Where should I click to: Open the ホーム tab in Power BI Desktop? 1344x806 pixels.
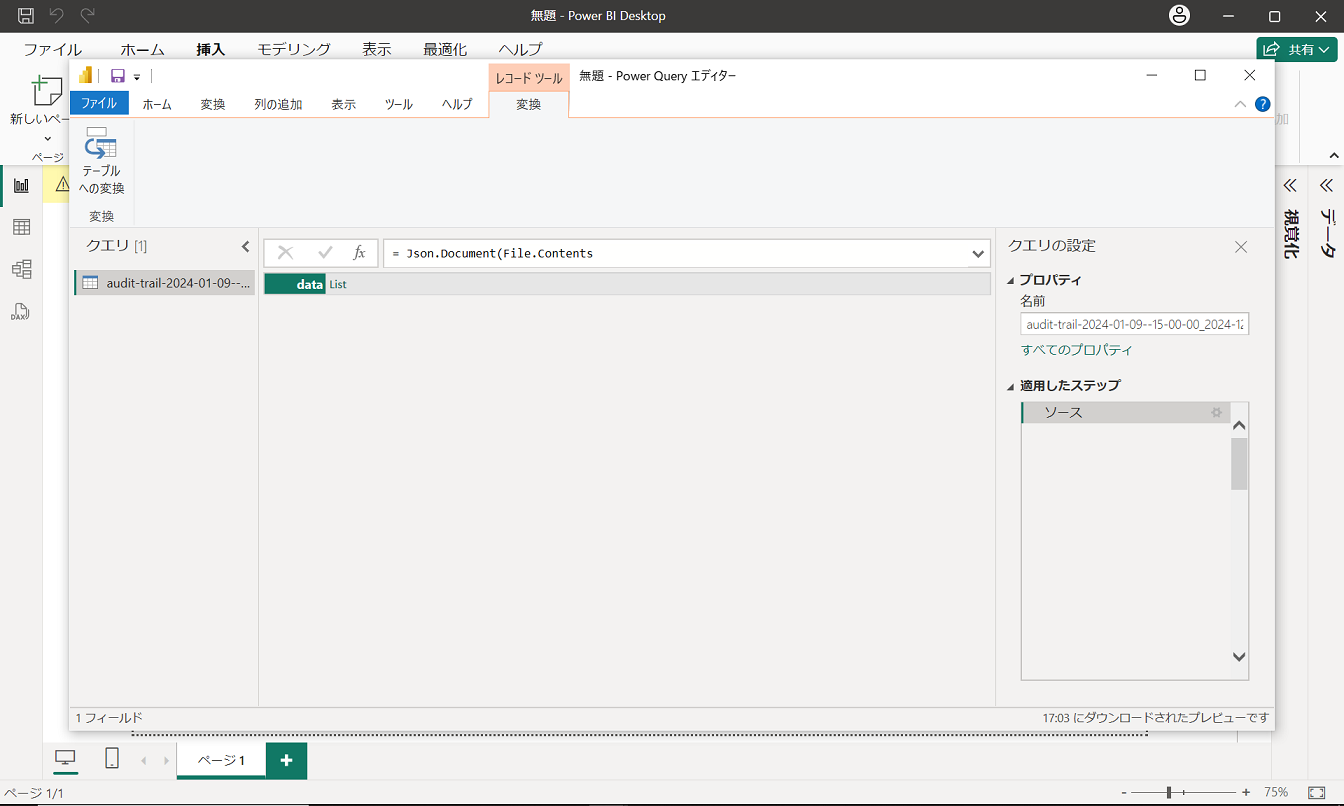point(142,49)
